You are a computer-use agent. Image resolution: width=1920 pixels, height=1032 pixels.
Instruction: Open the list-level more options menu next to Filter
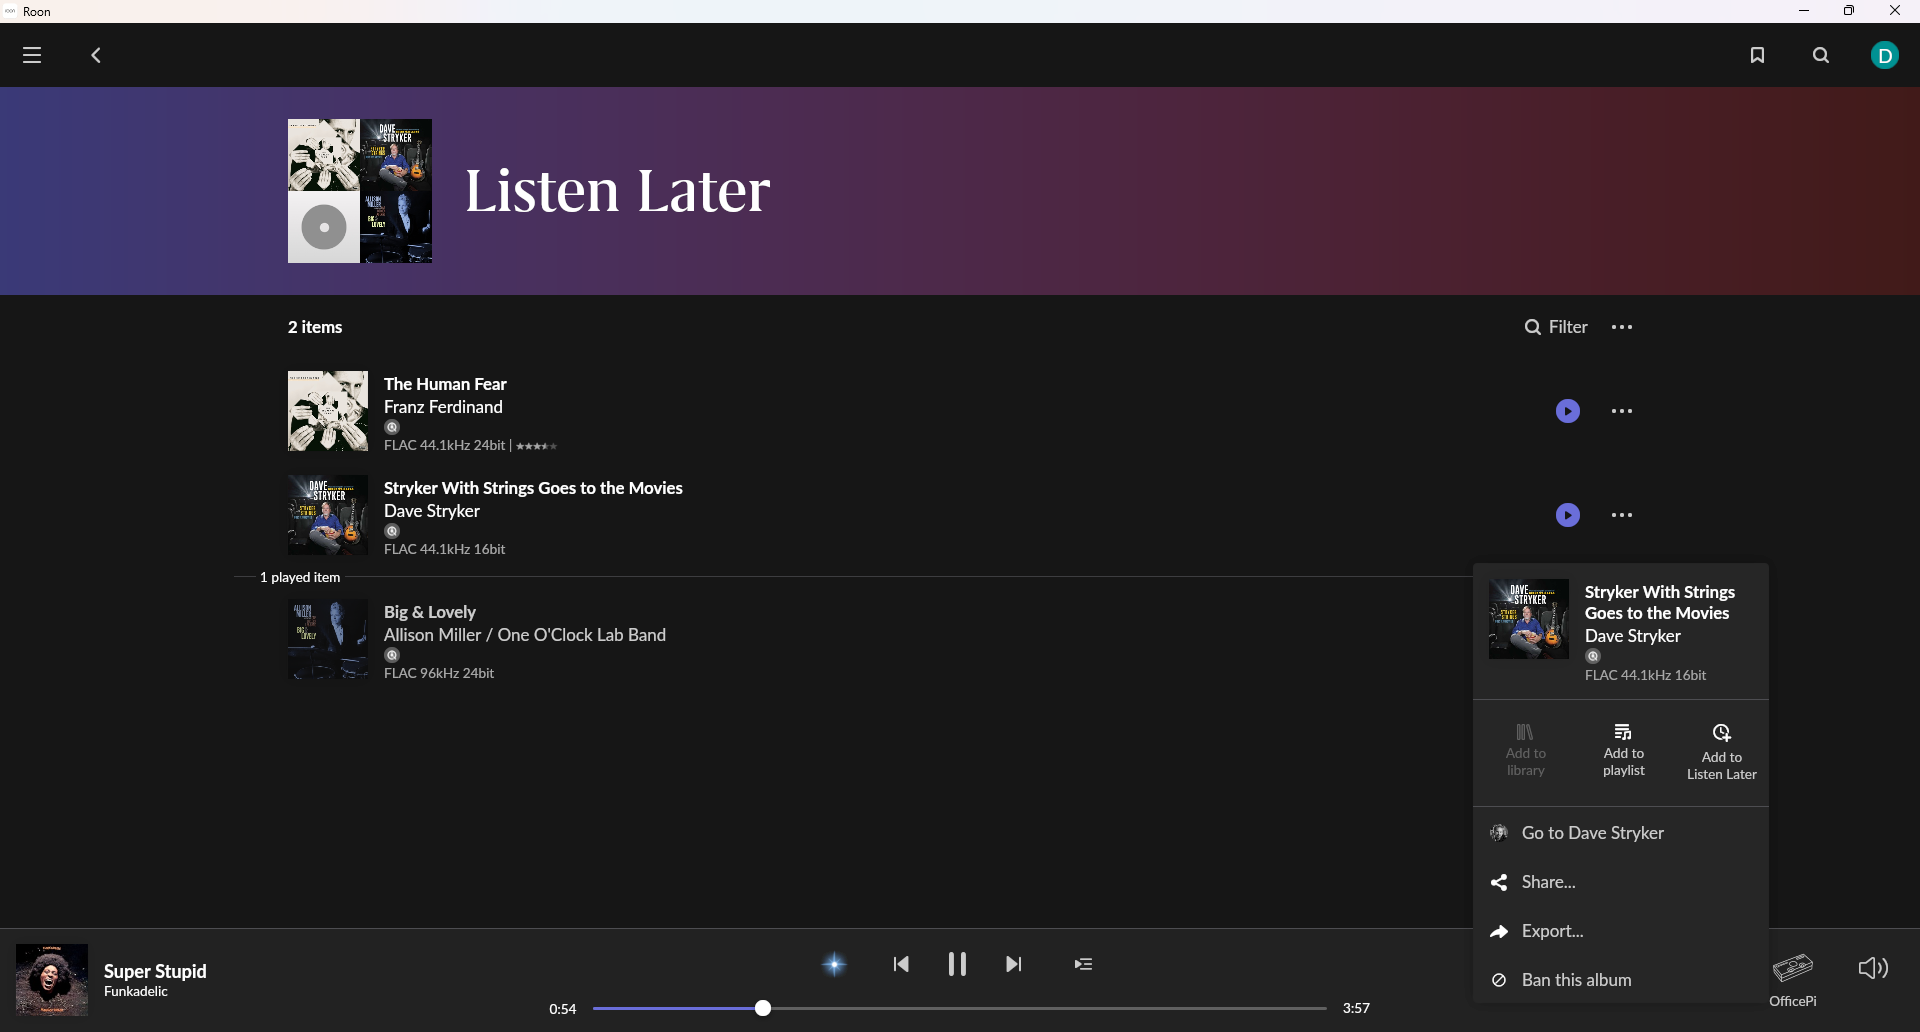pos(1622,327)
